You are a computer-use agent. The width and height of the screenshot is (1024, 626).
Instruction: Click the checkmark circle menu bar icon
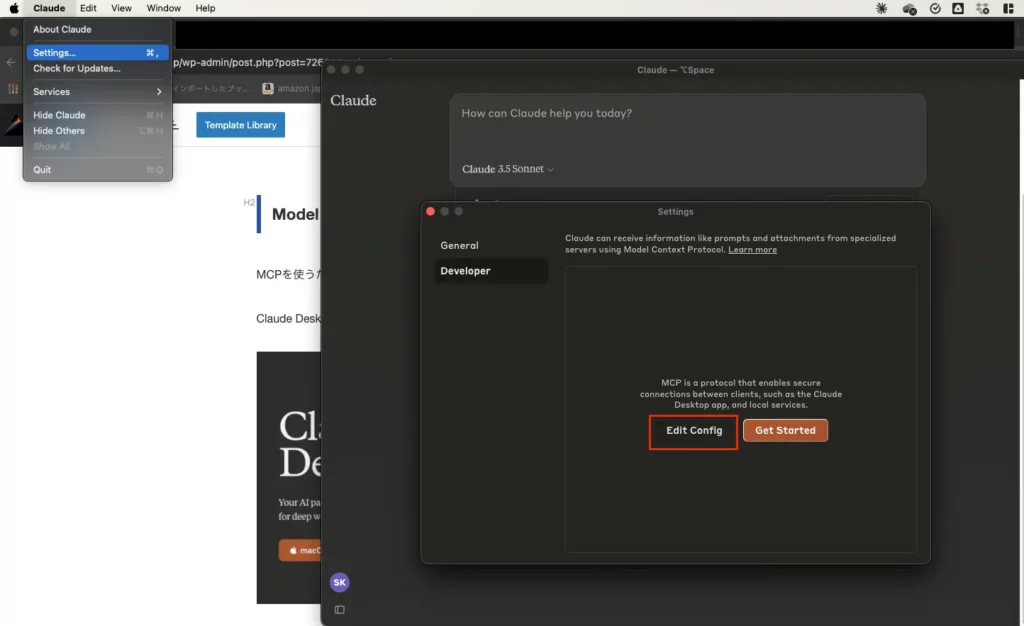pyautogui.click(x=935, y=8)
